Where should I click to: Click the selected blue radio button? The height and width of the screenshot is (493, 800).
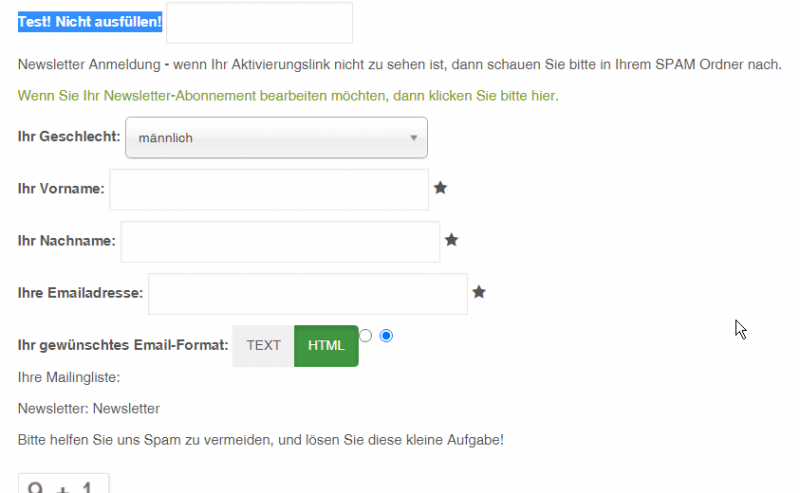coord(386,336)
